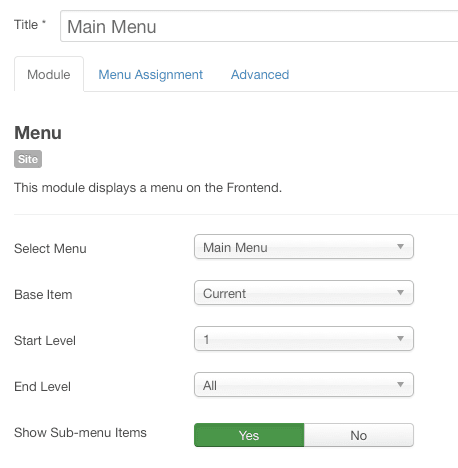Switch to the Advanced tab

point(260,75)
